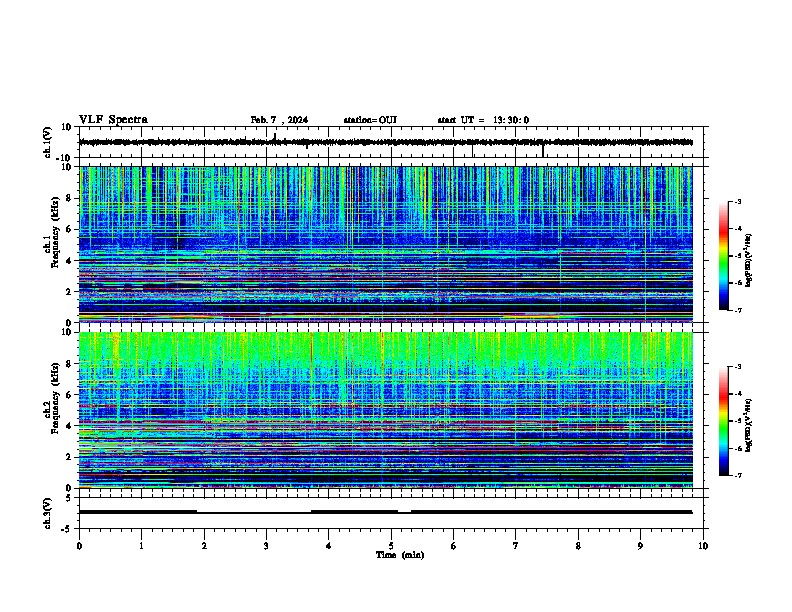Click the time axis tick label '0'
The height and width of the screenshot is (612, 792).
pyautogui.click(x=79, y=545)
